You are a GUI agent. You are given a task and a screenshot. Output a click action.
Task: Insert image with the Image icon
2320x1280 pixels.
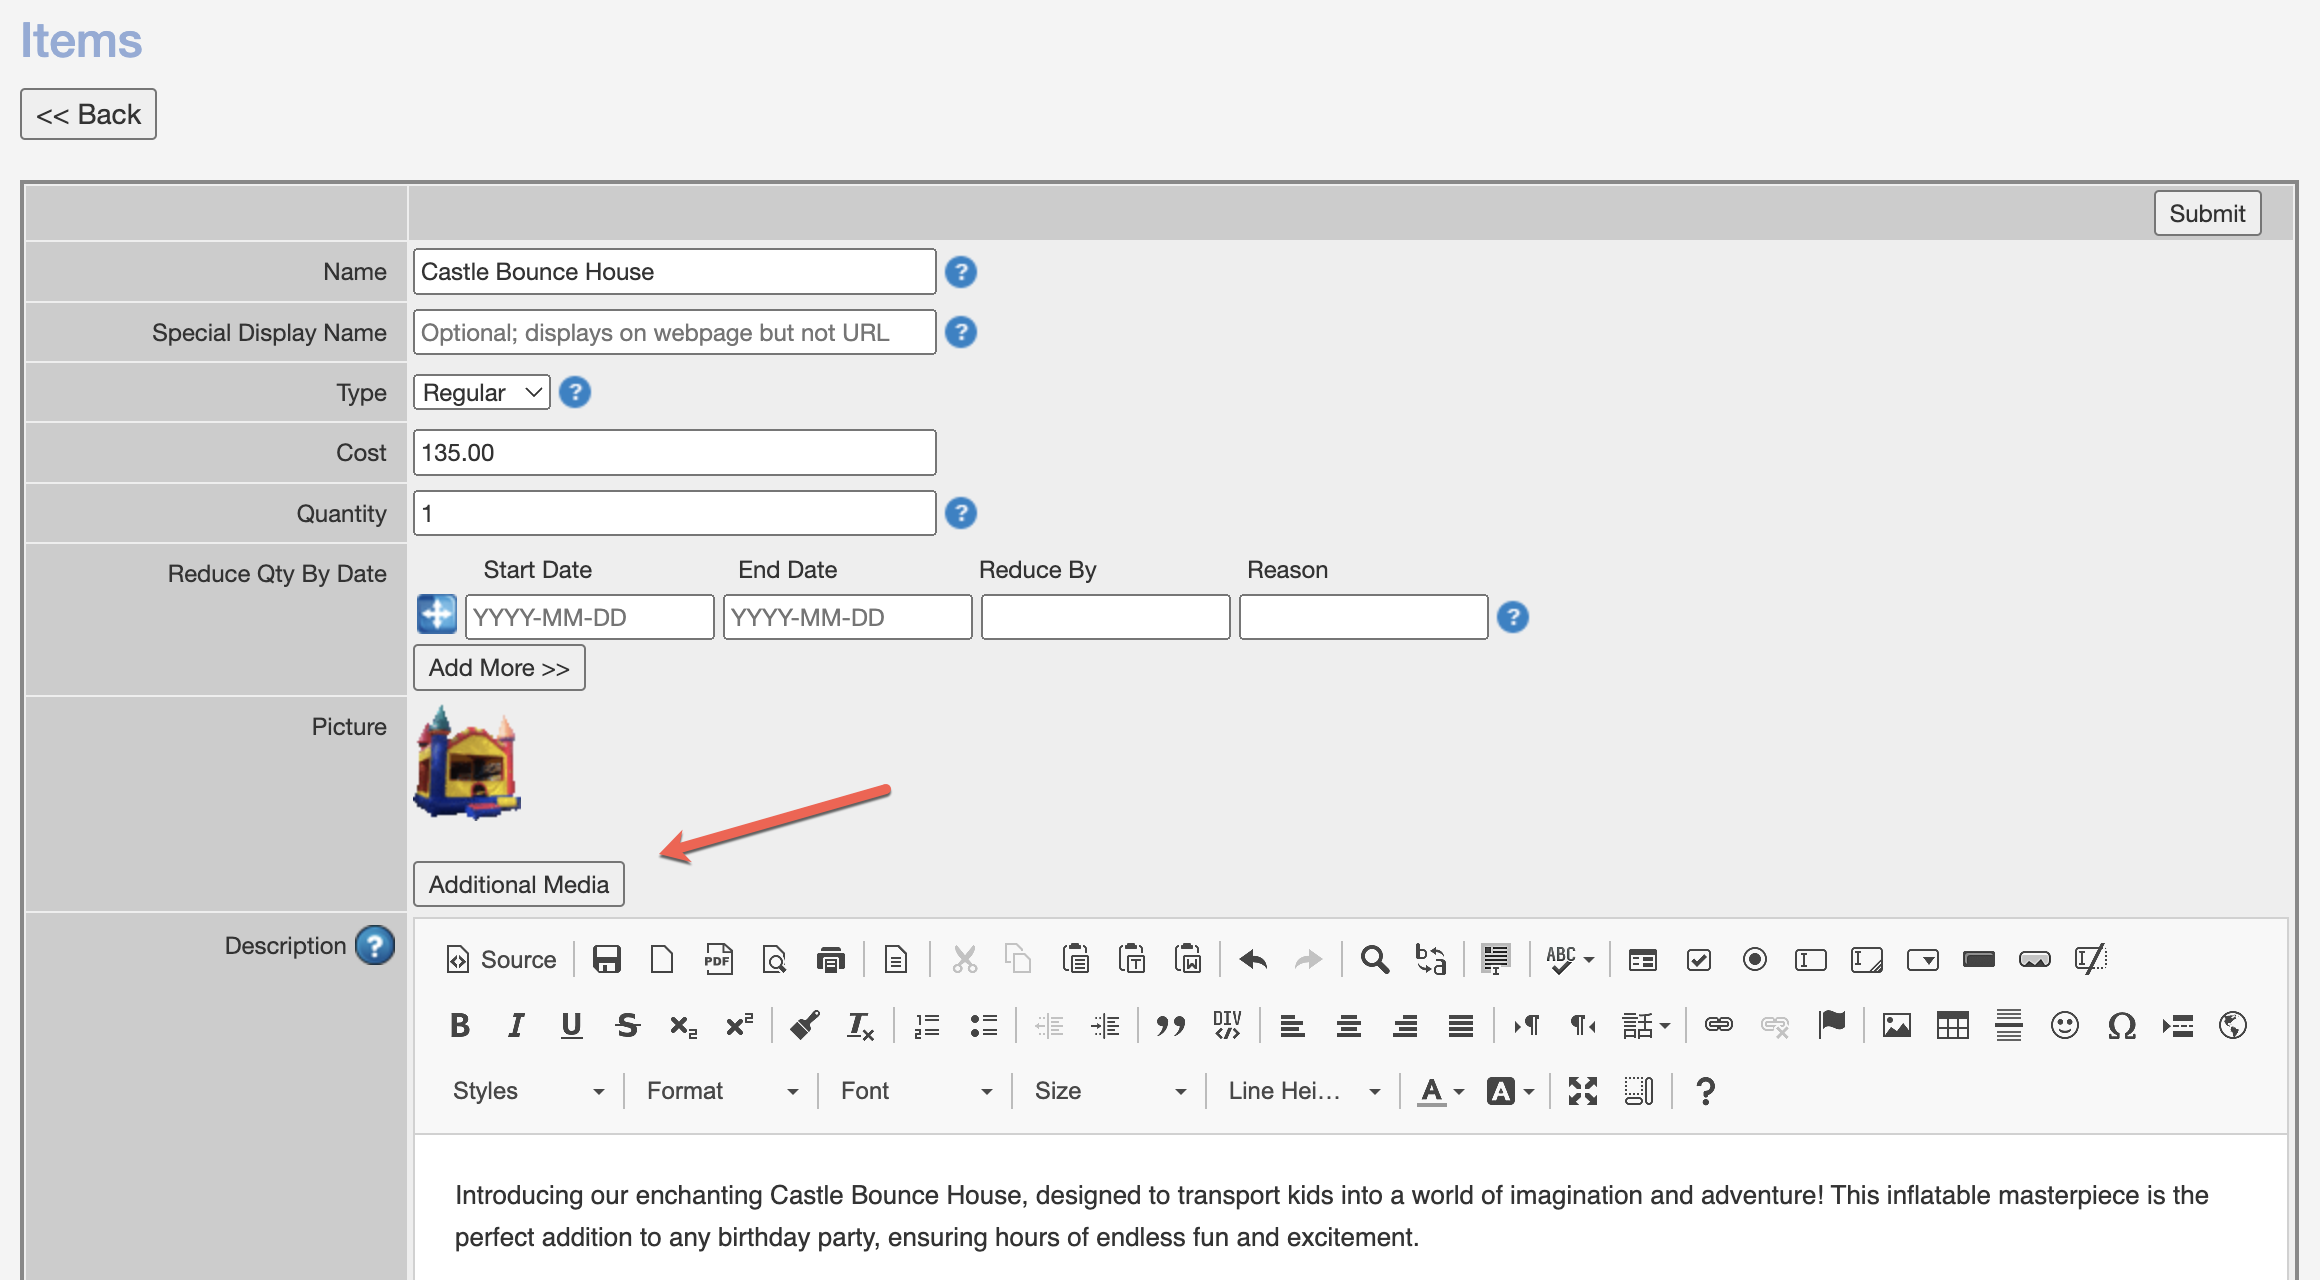(x=1896, y=1026)
